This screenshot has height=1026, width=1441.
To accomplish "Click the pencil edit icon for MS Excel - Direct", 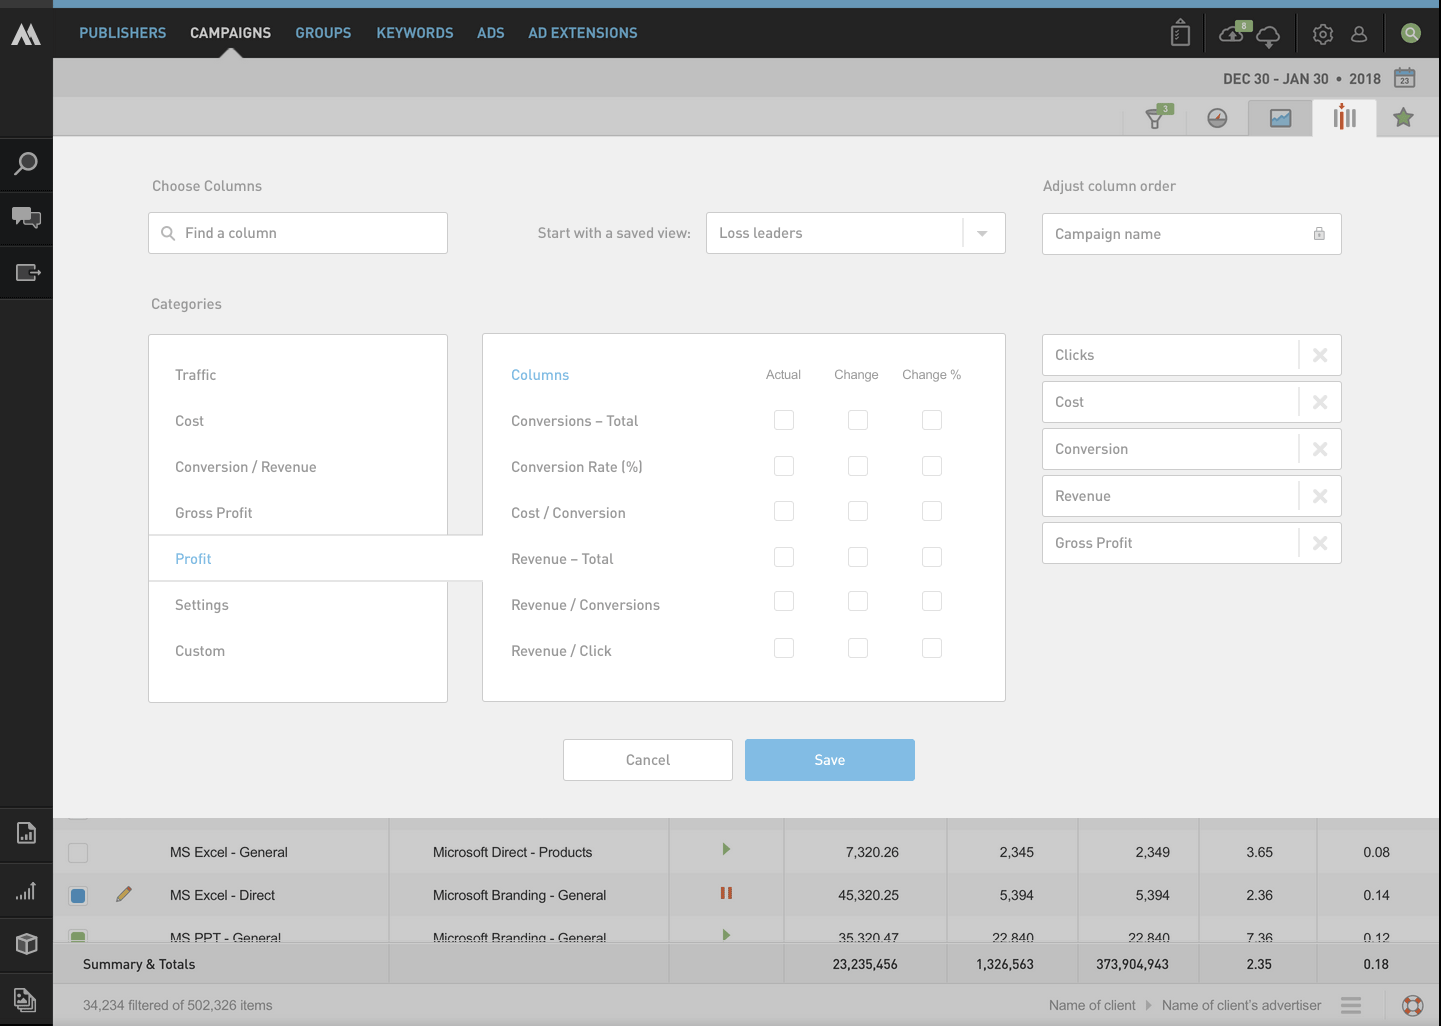I will [x=124, y=894].
